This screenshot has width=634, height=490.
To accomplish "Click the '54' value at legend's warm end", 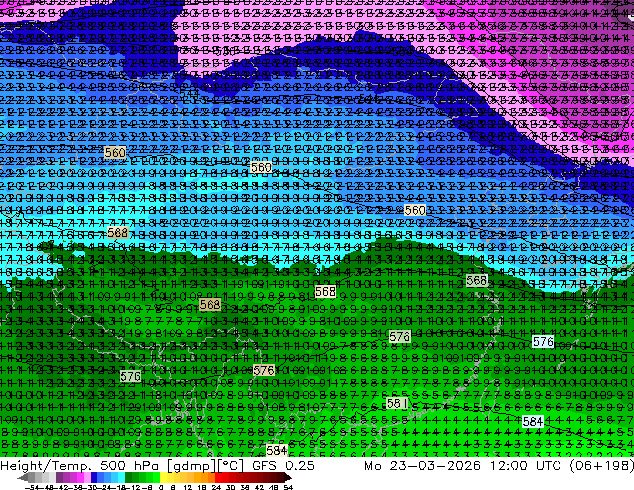I will [288, 487].
